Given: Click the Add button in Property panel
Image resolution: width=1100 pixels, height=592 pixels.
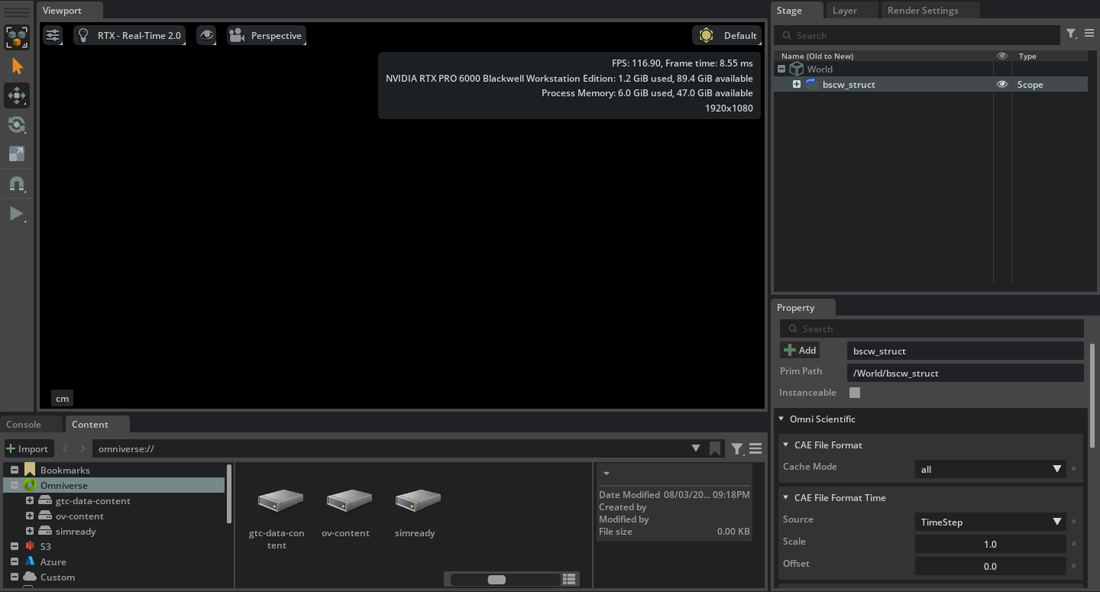Looking at the screenshot, I should pyautogui.click(x=800, y=350).
